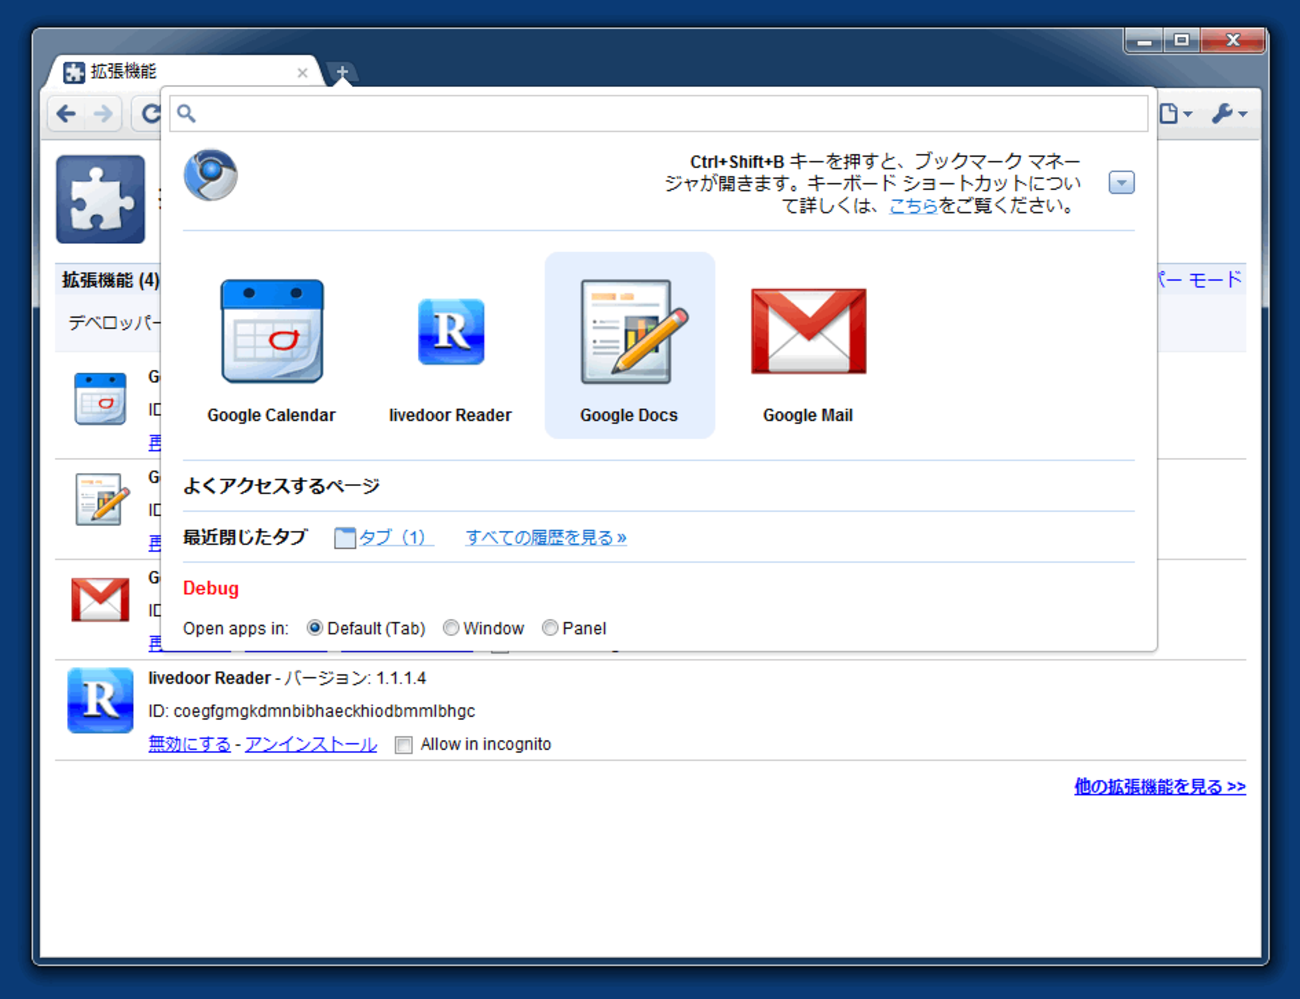The width and height of the screenshot is (1300, 999).
Task: Click the Open apps in: label
Action: tap(236, 629)
